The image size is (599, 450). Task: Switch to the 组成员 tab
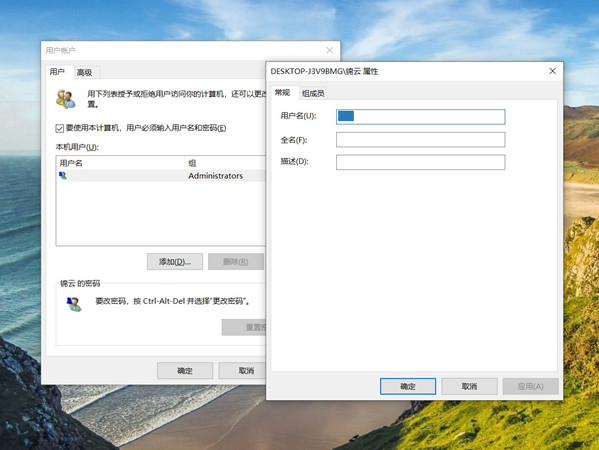click(x=313, y=93)
